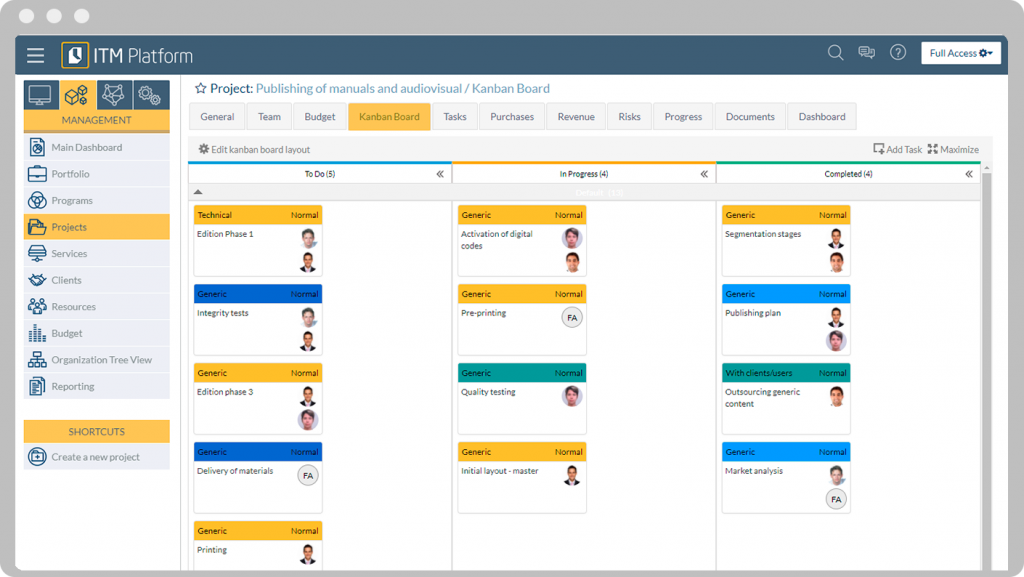Select the gears configuration icon above Management
Viewport: 1024px width, 577px height.
[149, 94]
